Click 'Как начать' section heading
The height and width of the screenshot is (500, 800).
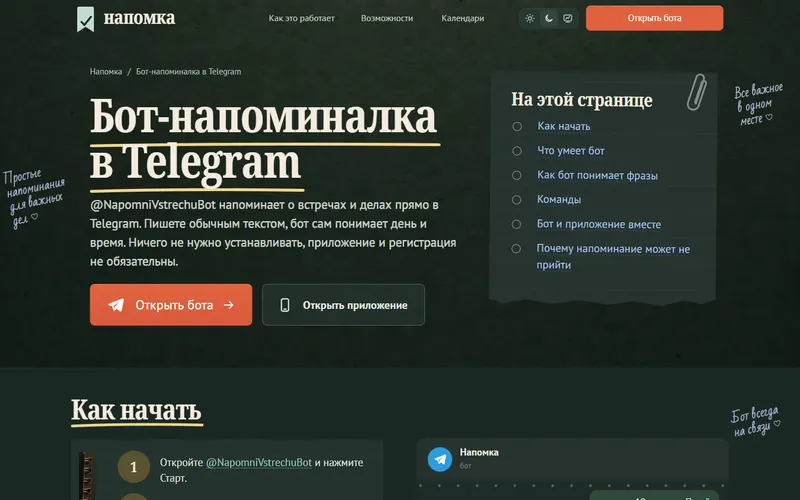click(136, 410)
